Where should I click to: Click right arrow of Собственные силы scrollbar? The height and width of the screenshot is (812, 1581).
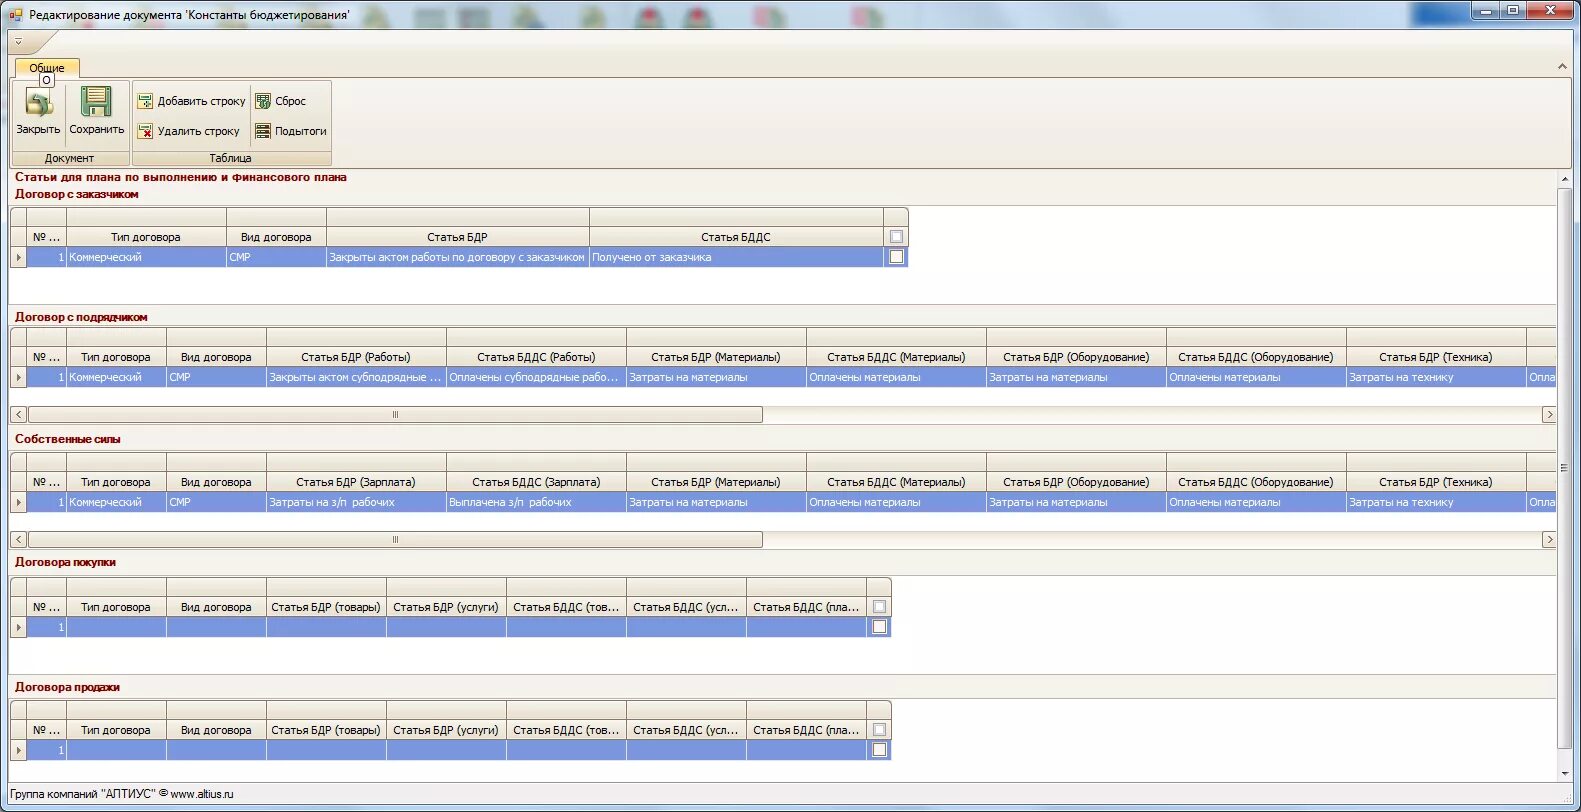click(1548, 539)
